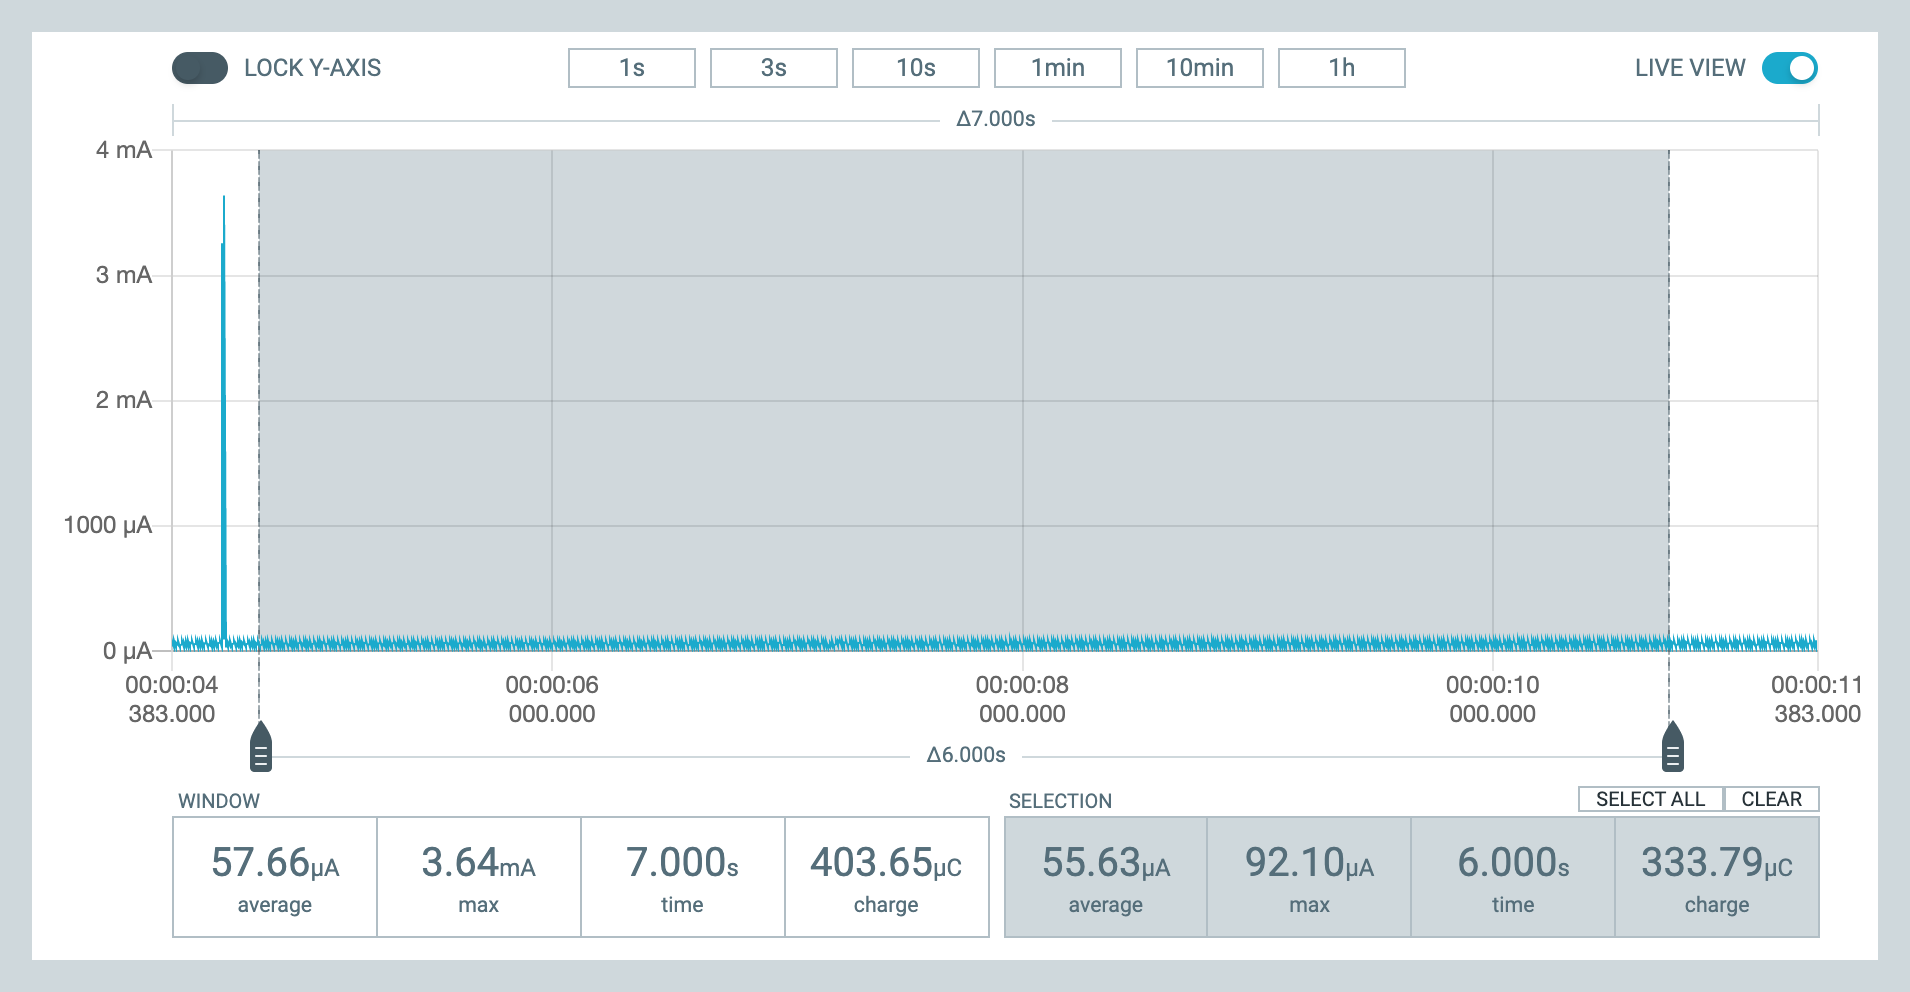Choose the 10s time span button
This screenshot has width=1910, height=992.
[915, 68]
